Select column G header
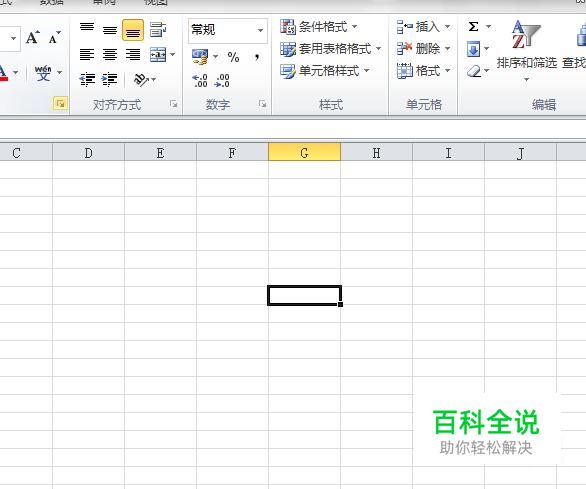 305,152
